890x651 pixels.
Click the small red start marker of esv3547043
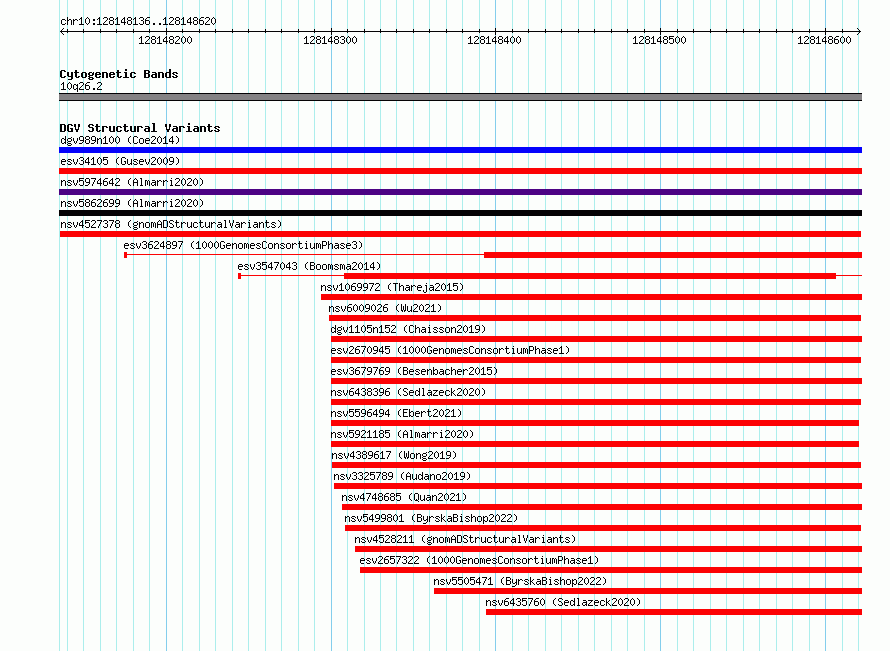click(x=240, y=276)
